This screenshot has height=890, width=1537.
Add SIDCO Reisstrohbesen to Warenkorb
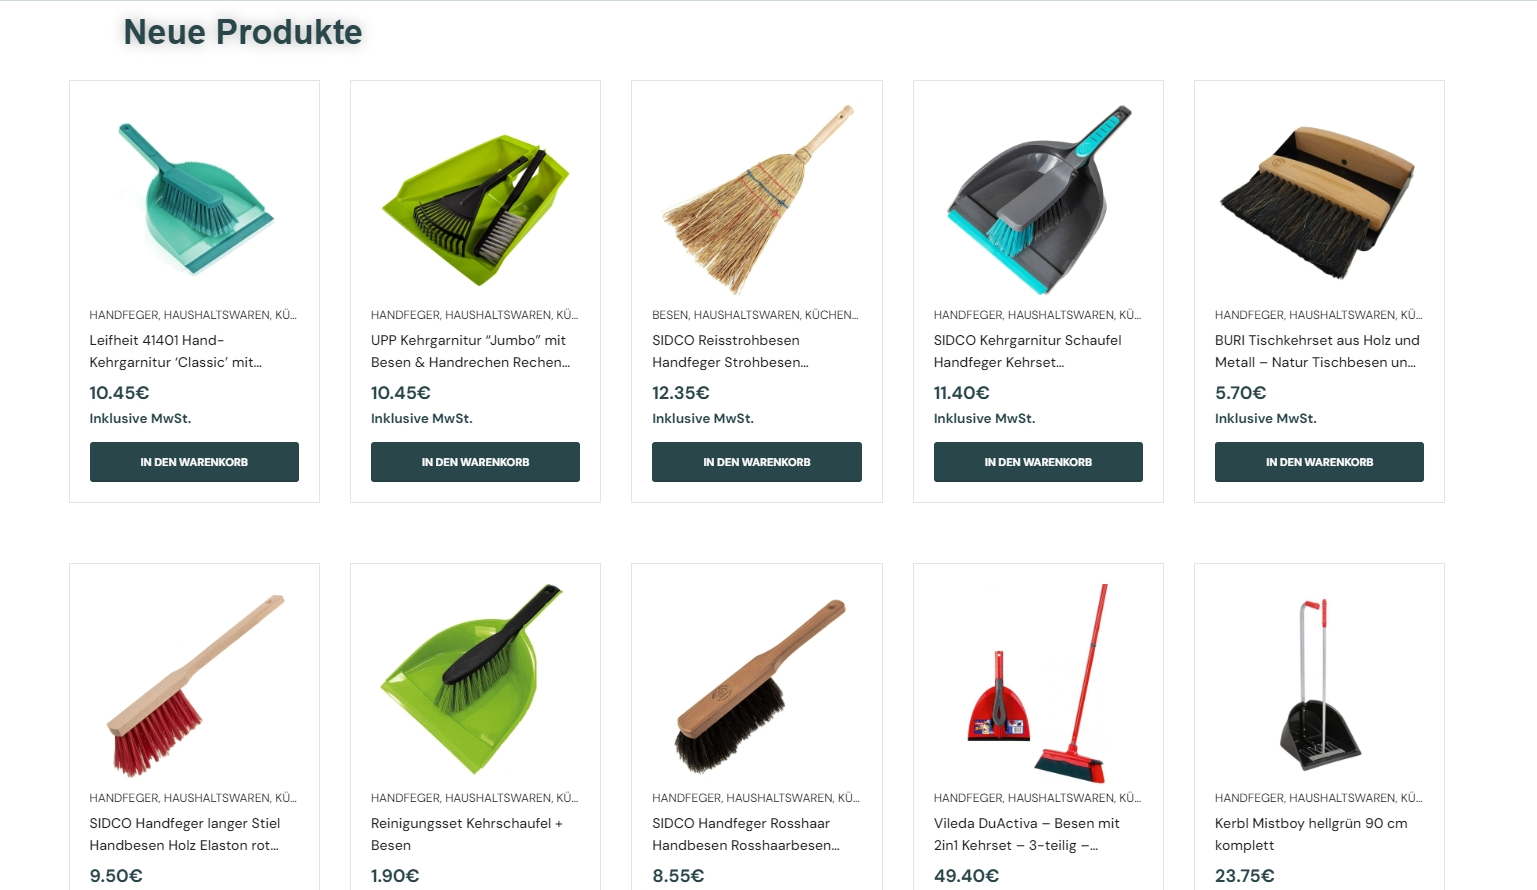coord(757,462)
